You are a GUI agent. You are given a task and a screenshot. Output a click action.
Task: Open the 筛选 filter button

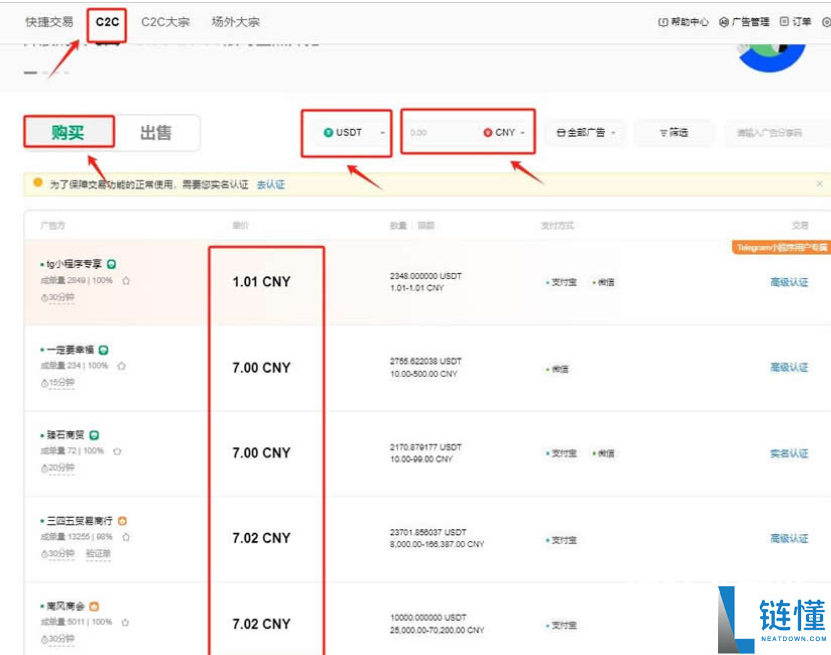[x=674, y=132]
